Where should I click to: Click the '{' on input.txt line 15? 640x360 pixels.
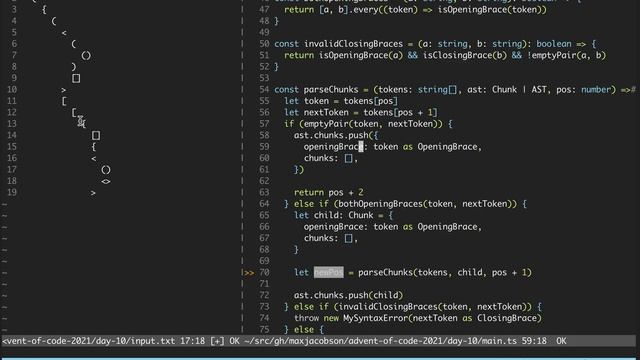point(93,147)
